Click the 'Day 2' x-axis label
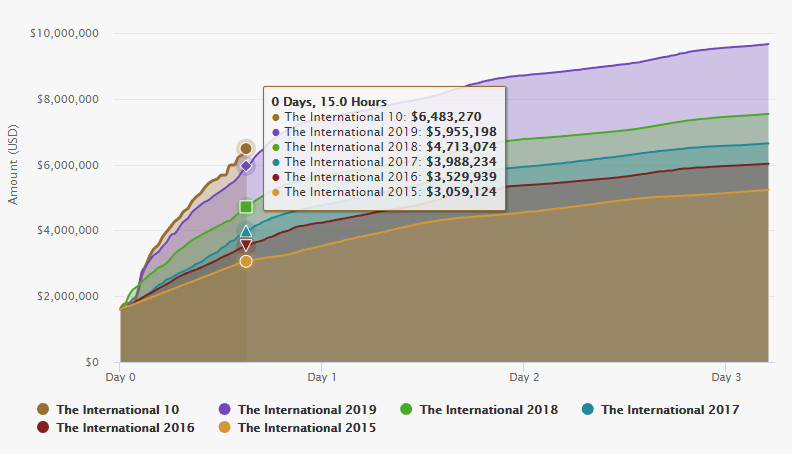The width and height of the screenshot is (792, 454). (x=524, y=377)
